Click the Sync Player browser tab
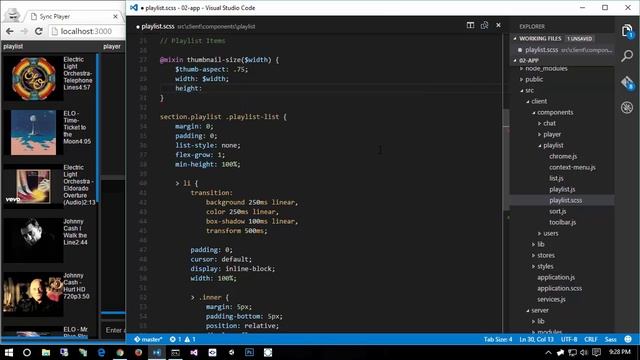640x360 pixels. pos(55,16)
